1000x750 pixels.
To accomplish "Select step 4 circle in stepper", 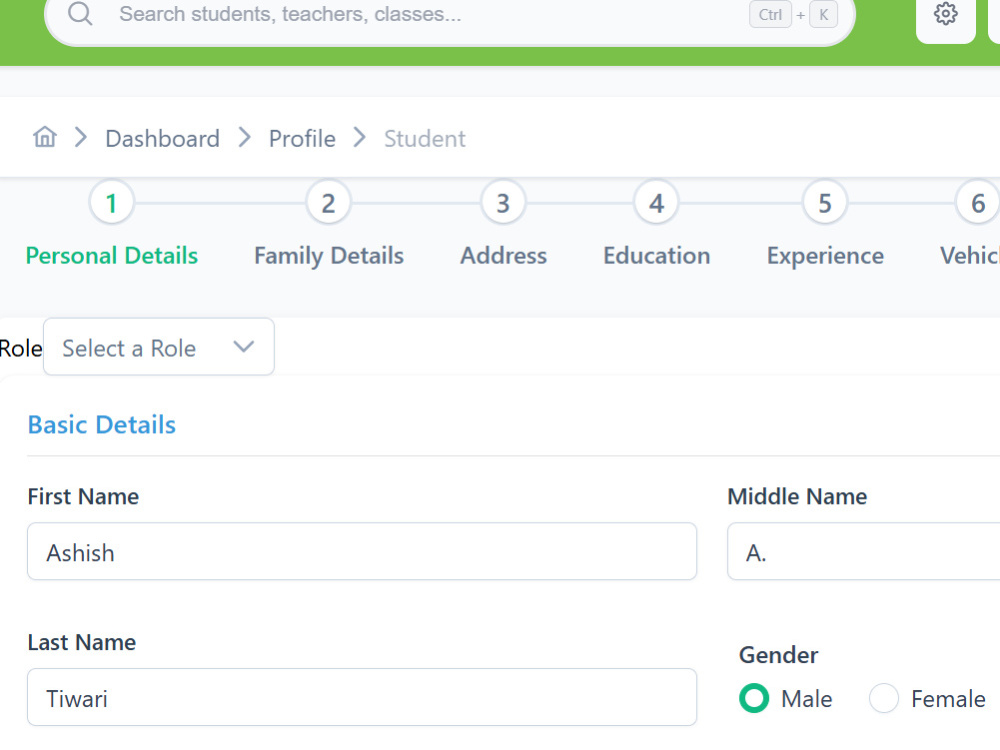I will (656, 203).
